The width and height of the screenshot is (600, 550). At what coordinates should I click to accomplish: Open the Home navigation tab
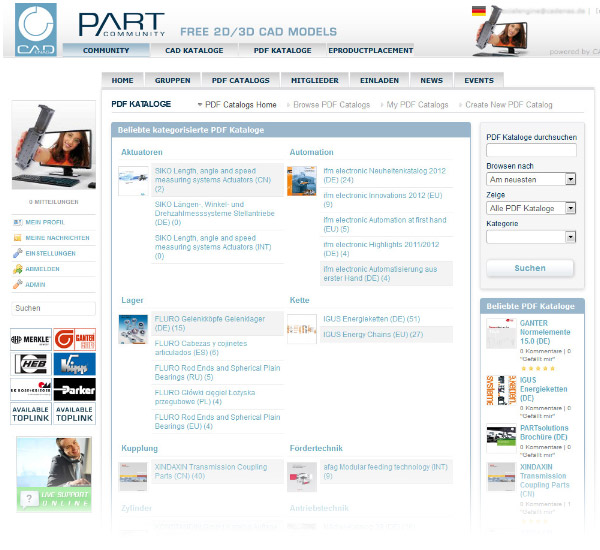tap(122, 80)
